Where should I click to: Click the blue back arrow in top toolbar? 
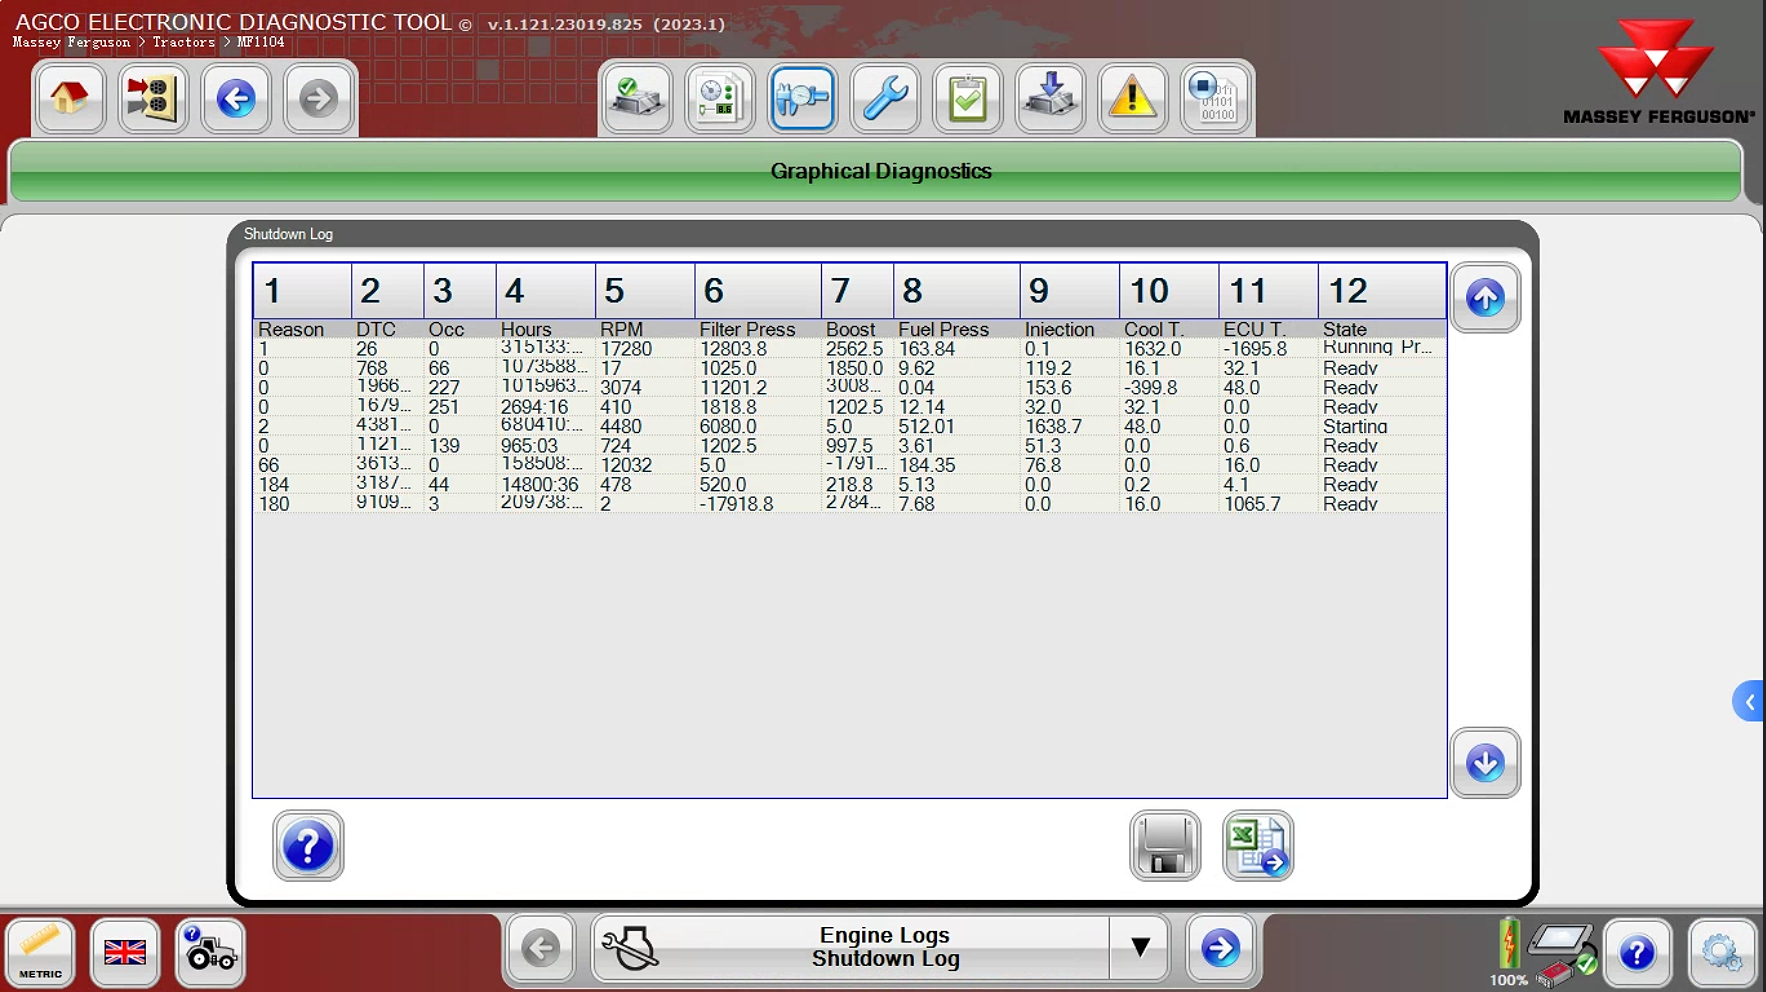[x=236, y=98]
